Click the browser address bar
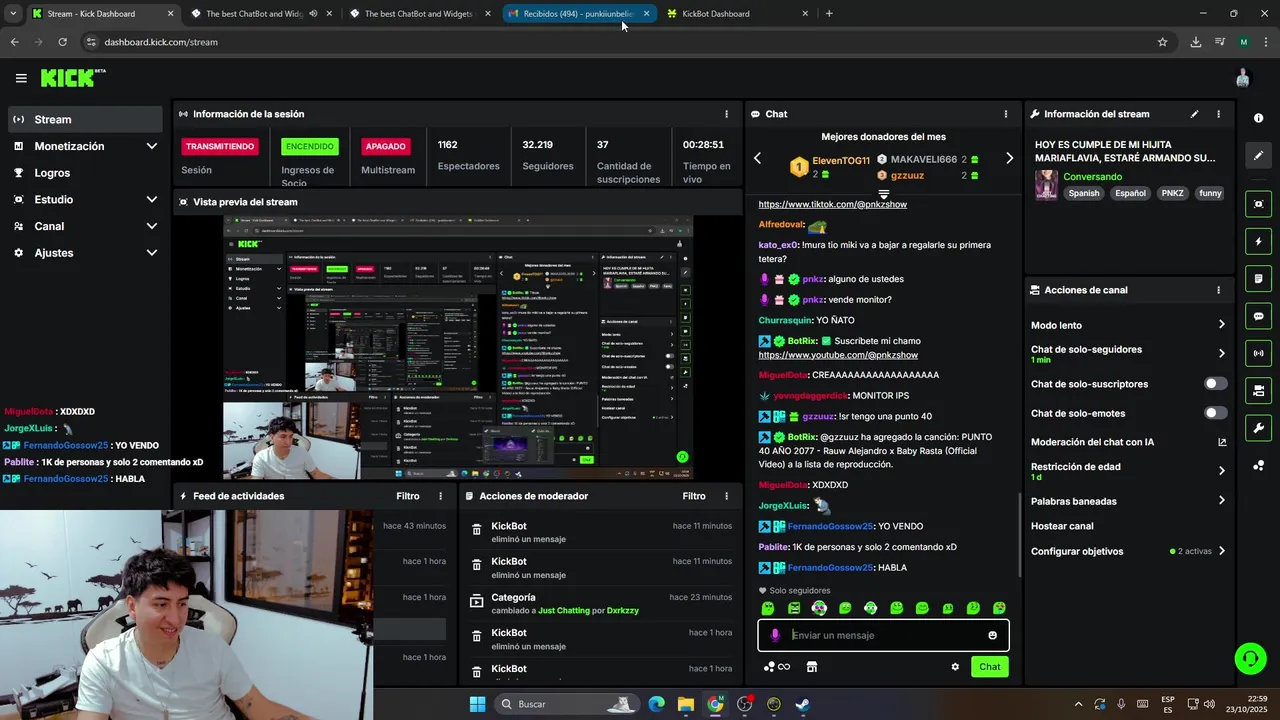Screen dimensions: 1280x720 click(620, 42)
